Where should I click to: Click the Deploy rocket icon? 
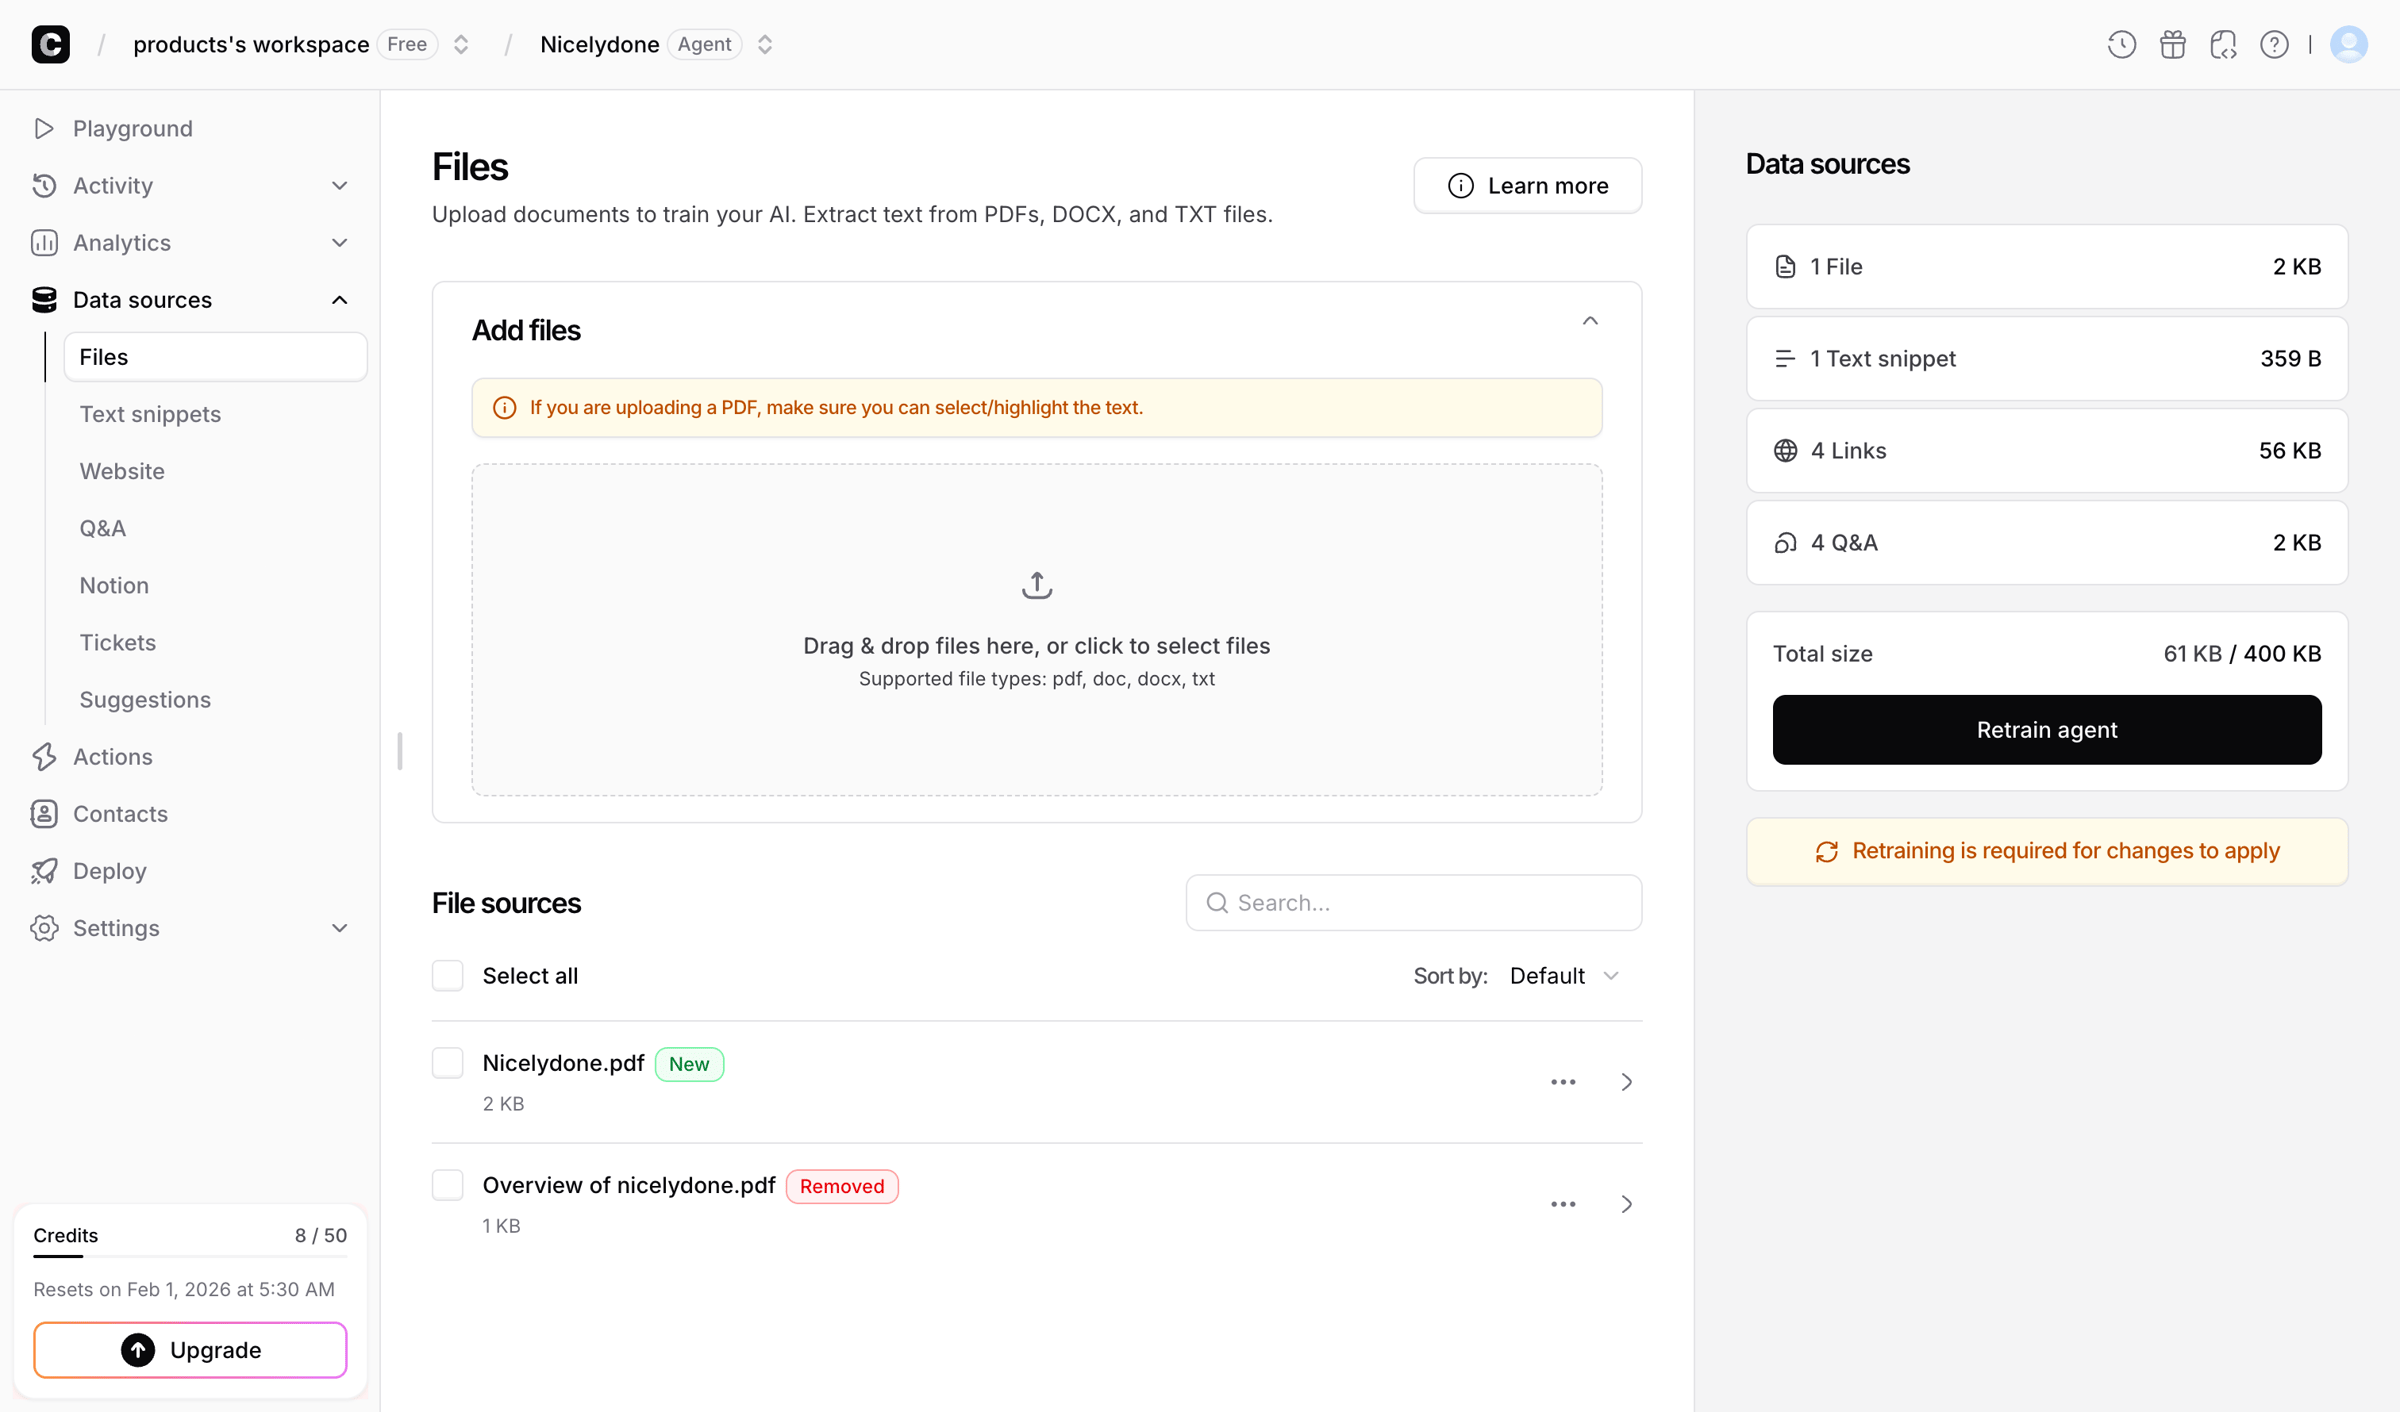[x=43, y=870]
